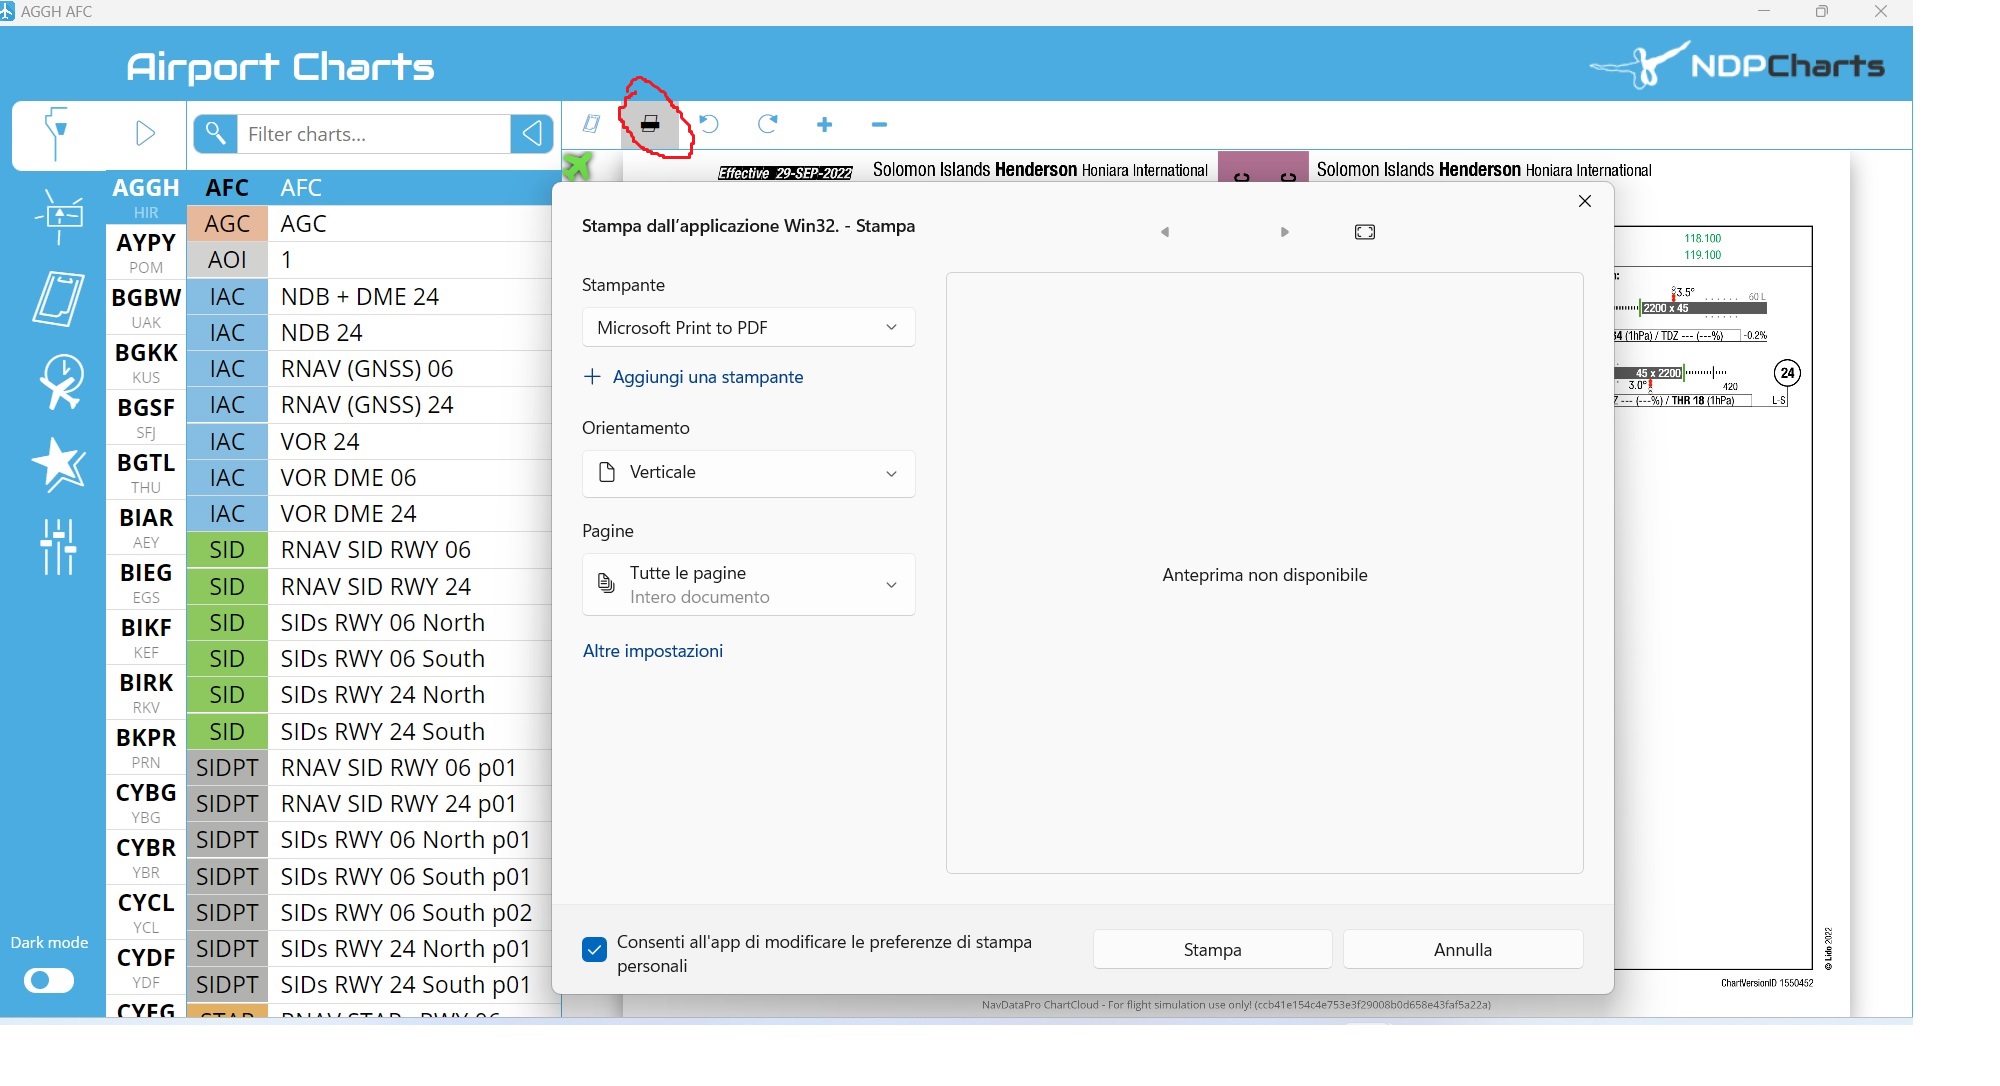This screenshot has height=1086, width=2000.
Task: Open the Altre impostazioni link
Action: [x=652, y=651]
